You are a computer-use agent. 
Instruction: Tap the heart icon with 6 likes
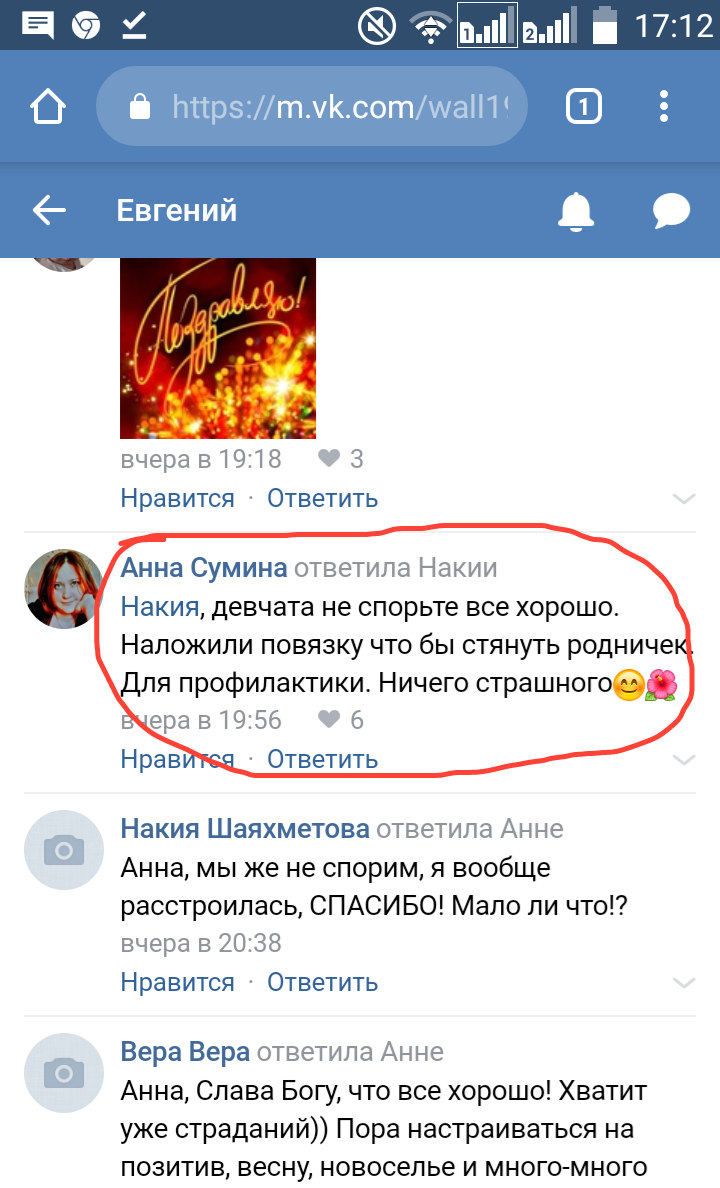click(329, 719)
